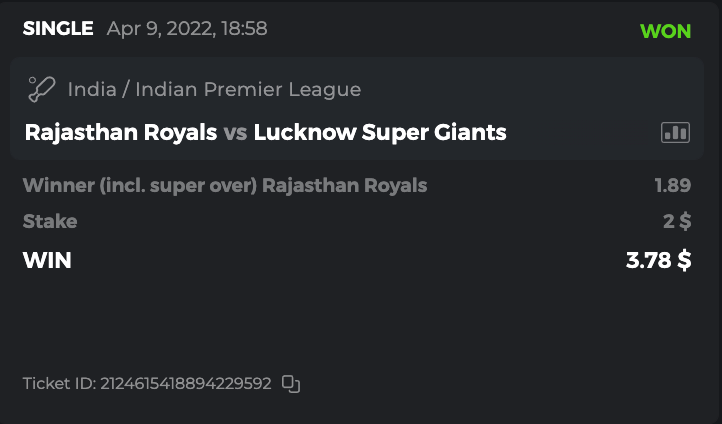Select the ticket number 2124615418894229592
Screen dimensions: 722x424
[x=185, y=384]
